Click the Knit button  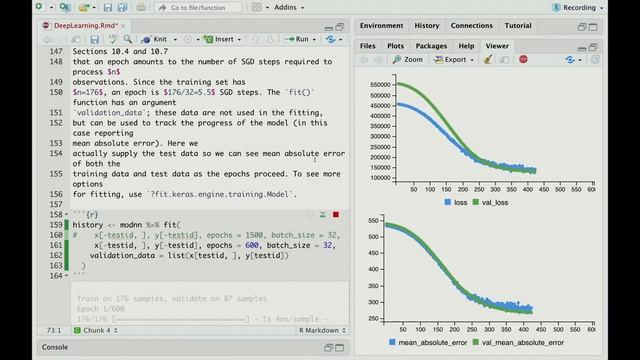pyautogui.click(x=154, y=39)
